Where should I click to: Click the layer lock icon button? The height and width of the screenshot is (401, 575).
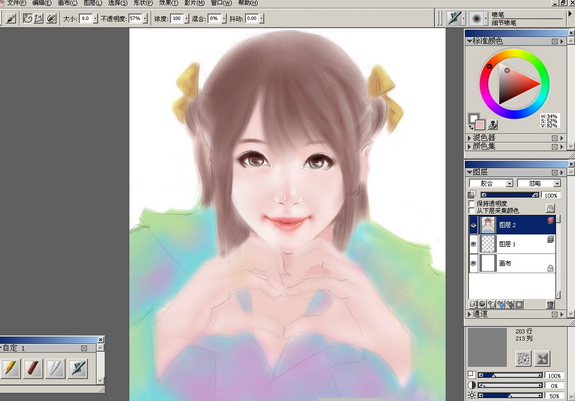pos(550,208)
